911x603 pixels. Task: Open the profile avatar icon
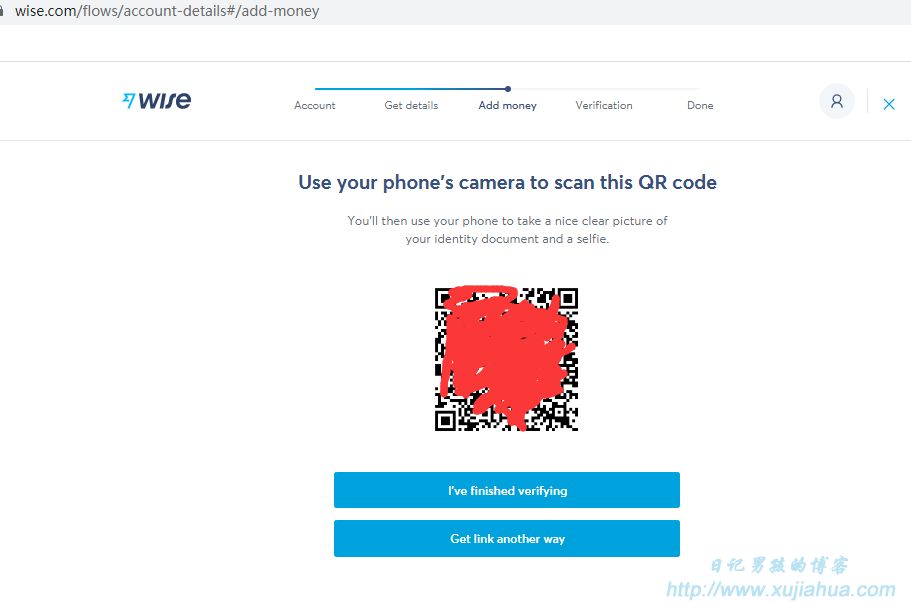[836, 101]
